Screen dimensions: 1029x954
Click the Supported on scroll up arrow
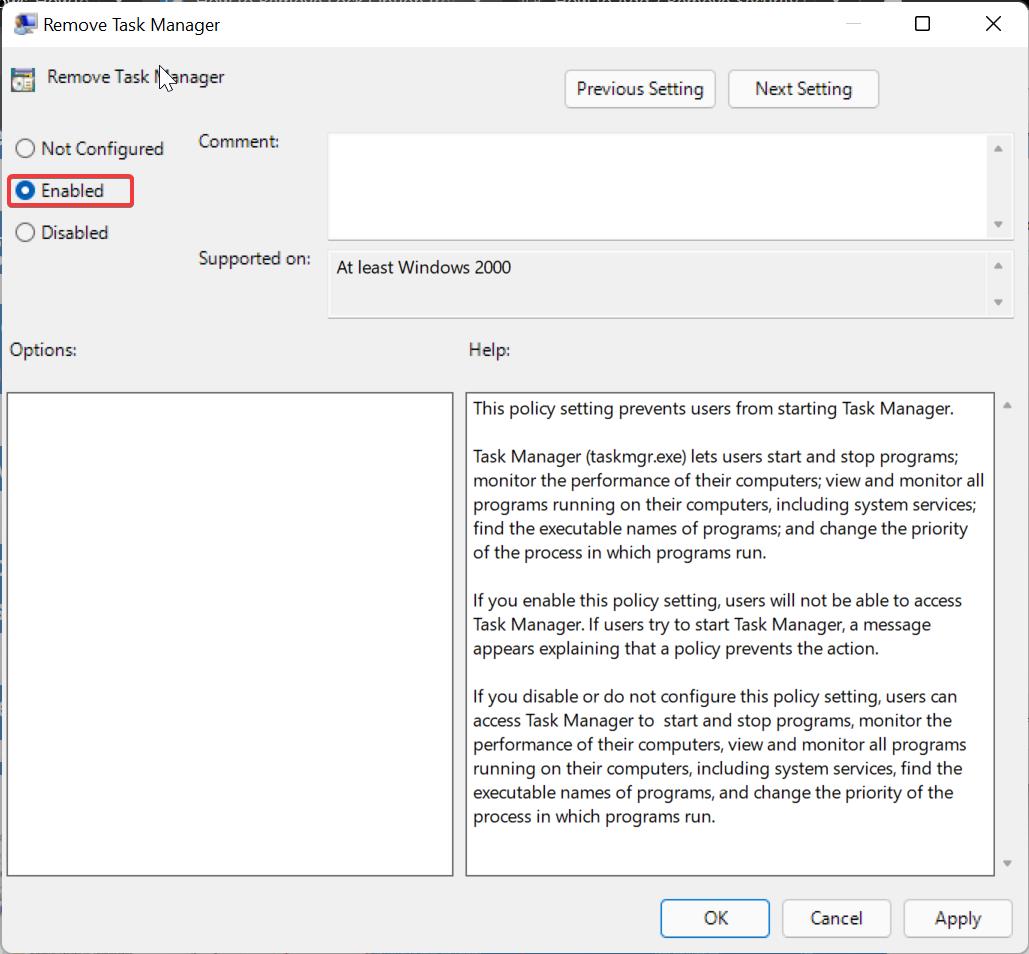998,266
